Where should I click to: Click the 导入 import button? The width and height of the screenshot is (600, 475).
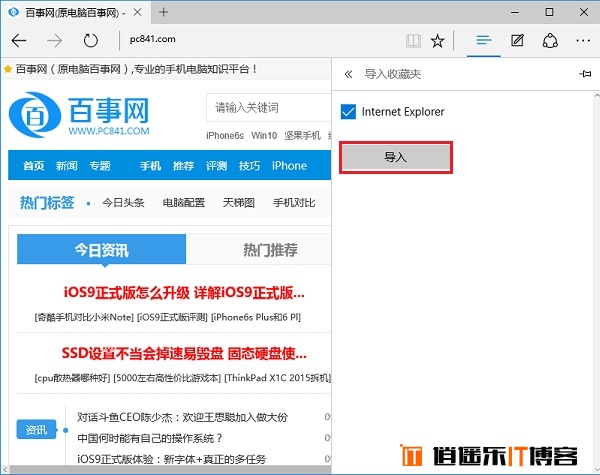(396, 157)
